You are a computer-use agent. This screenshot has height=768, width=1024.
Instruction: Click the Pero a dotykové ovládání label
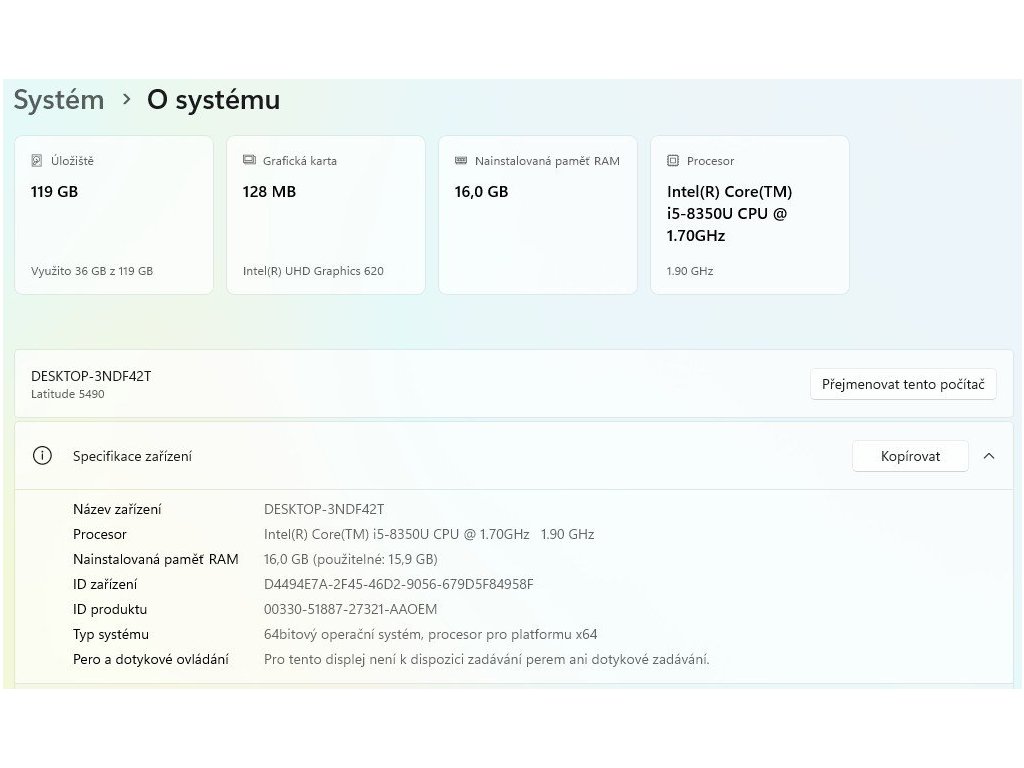pos(151,659)
